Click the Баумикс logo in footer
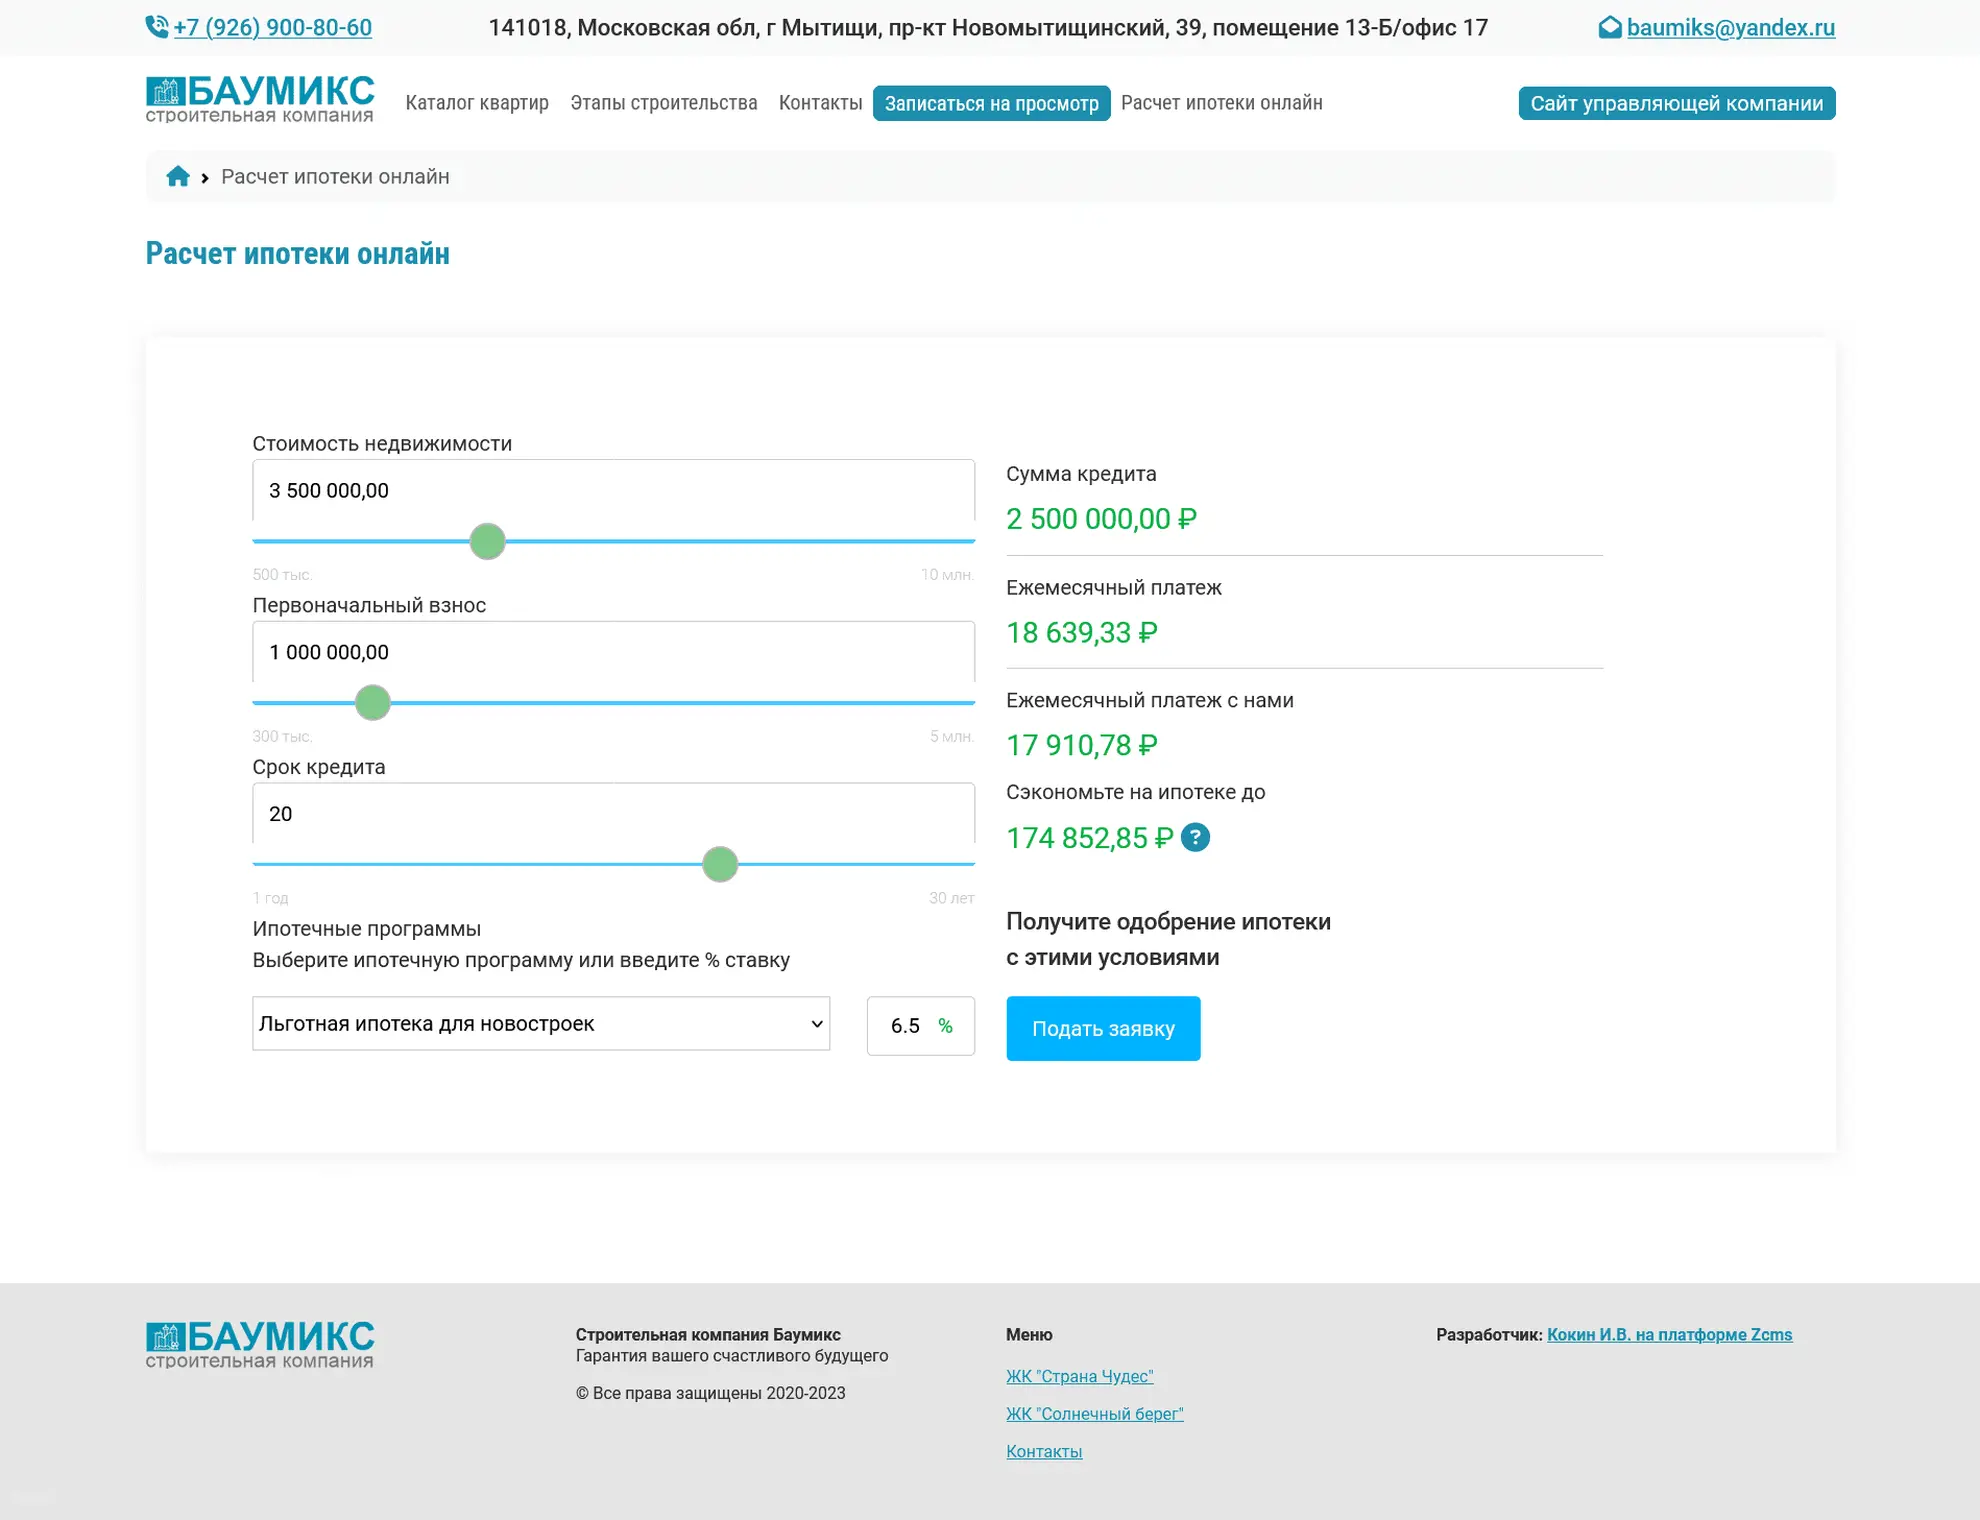Screen dimensions: 1980x1520 260,1345
